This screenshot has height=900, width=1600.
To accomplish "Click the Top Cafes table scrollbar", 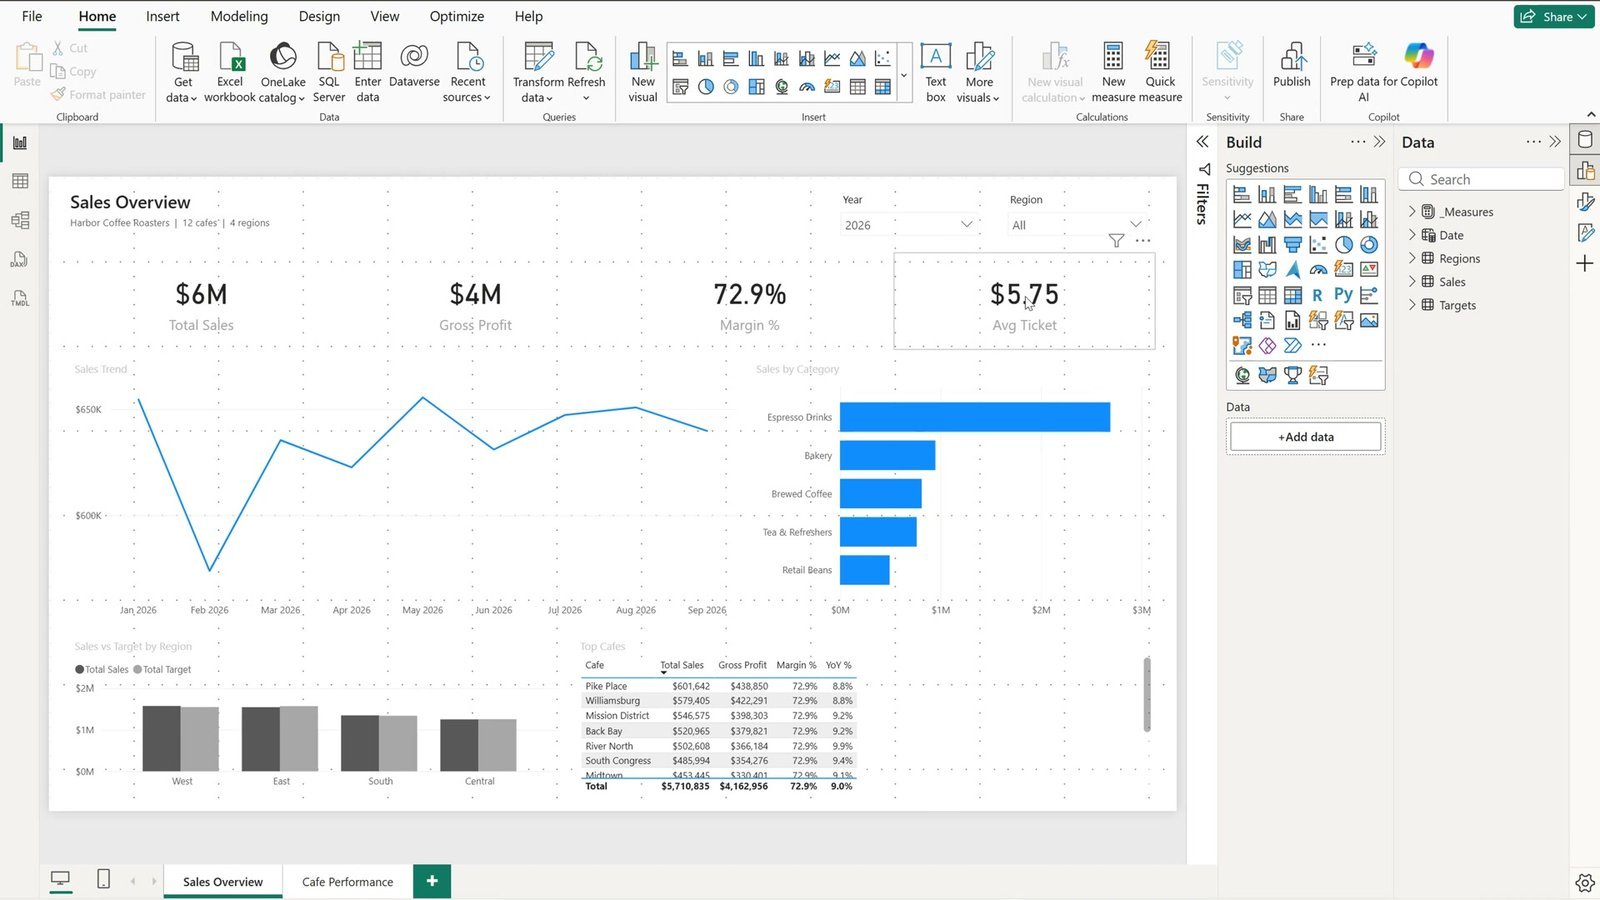I will coord(1147,695).
